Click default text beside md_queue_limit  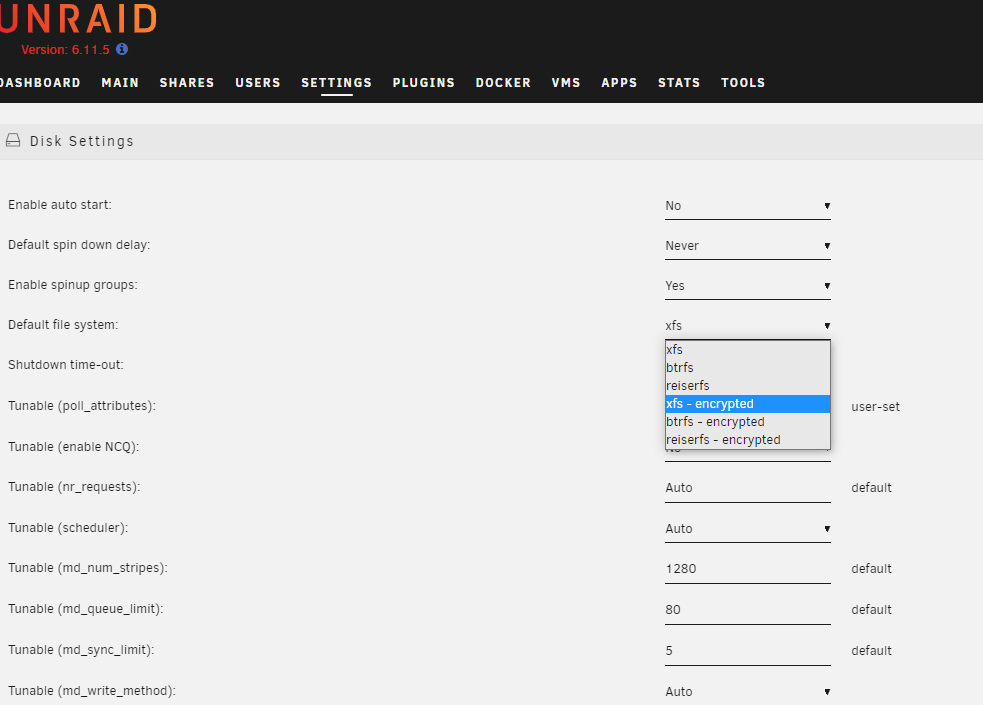point(871,610)
